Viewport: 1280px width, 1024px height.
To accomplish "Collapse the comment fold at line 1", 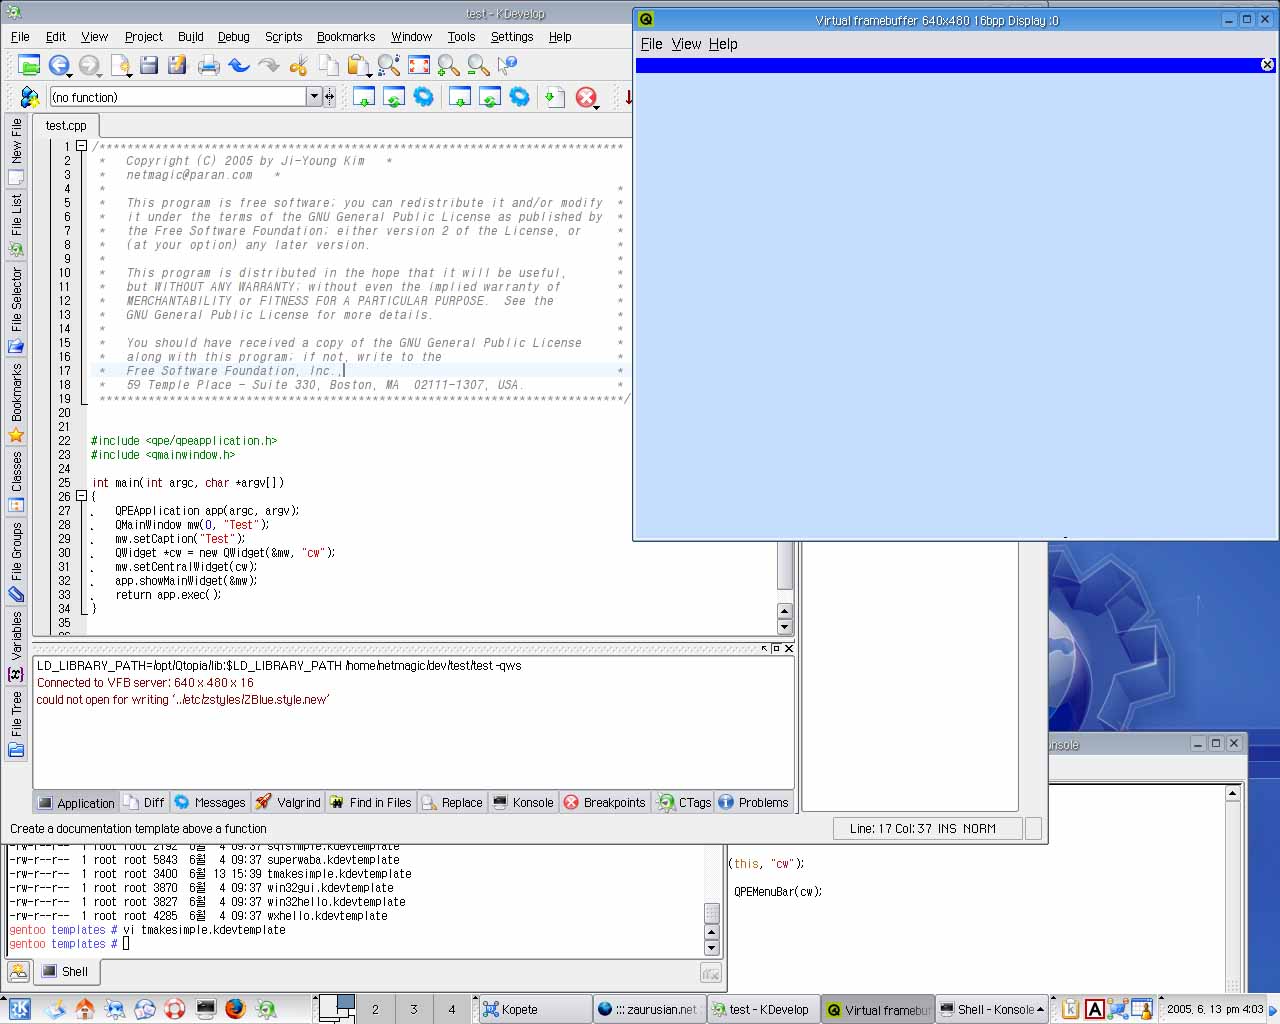I will click(82, 146).
